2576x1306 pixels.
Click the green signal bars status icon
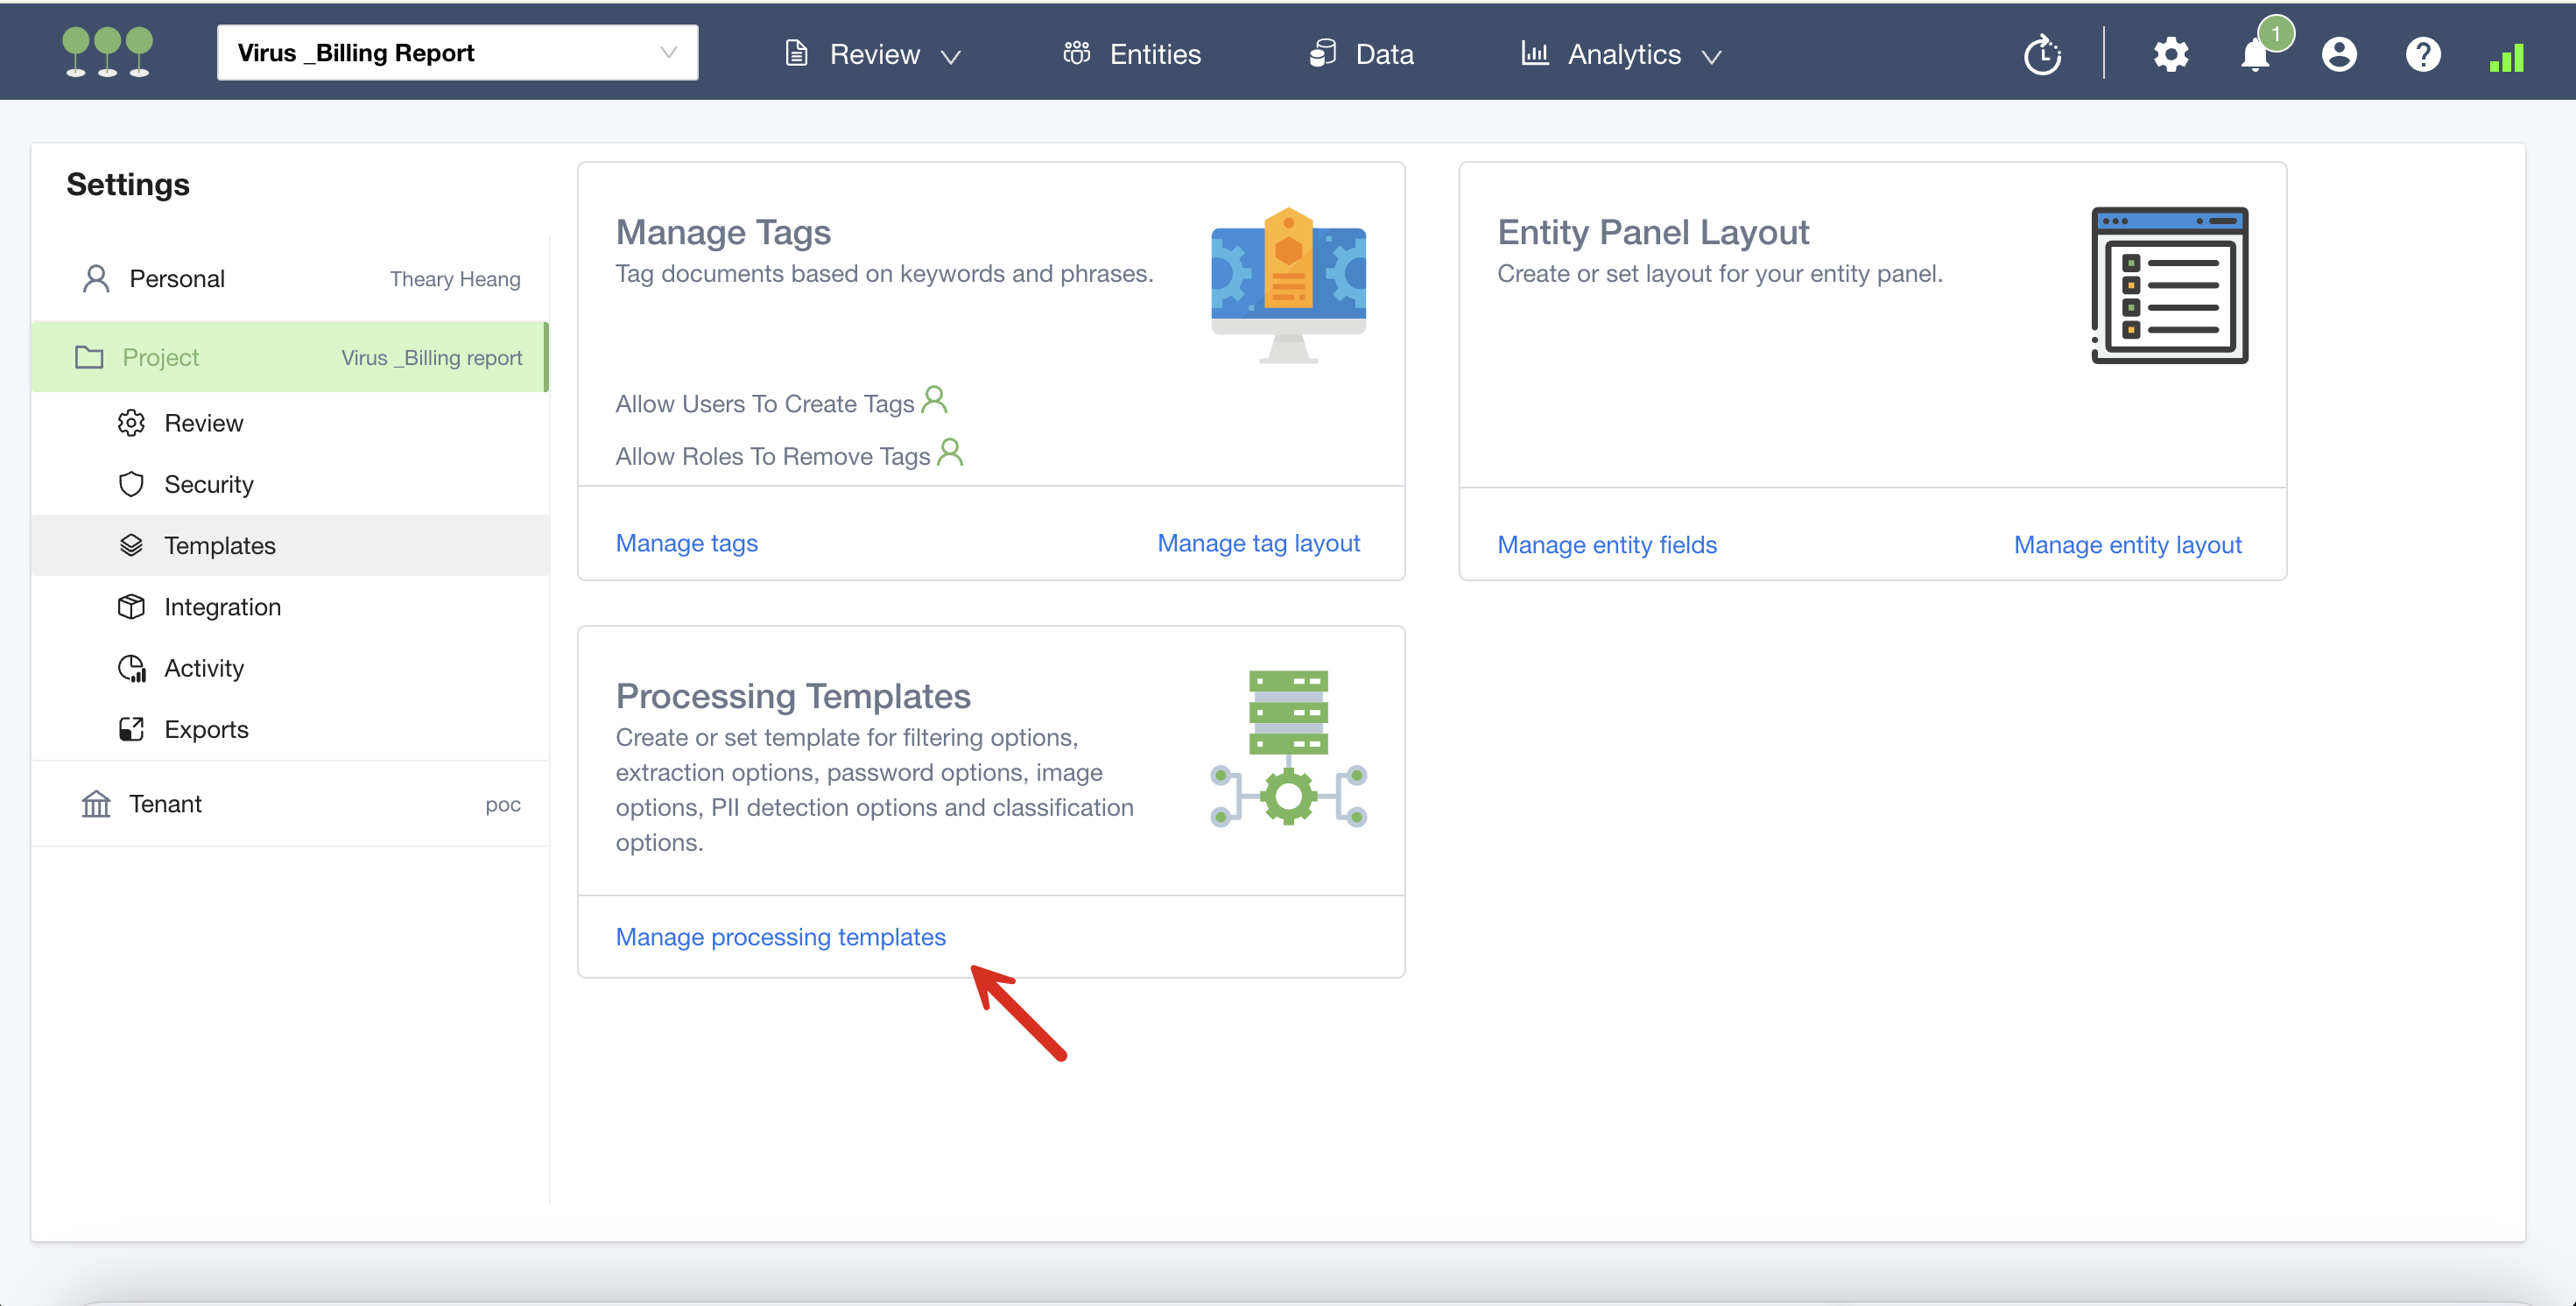click(2506, 58)
